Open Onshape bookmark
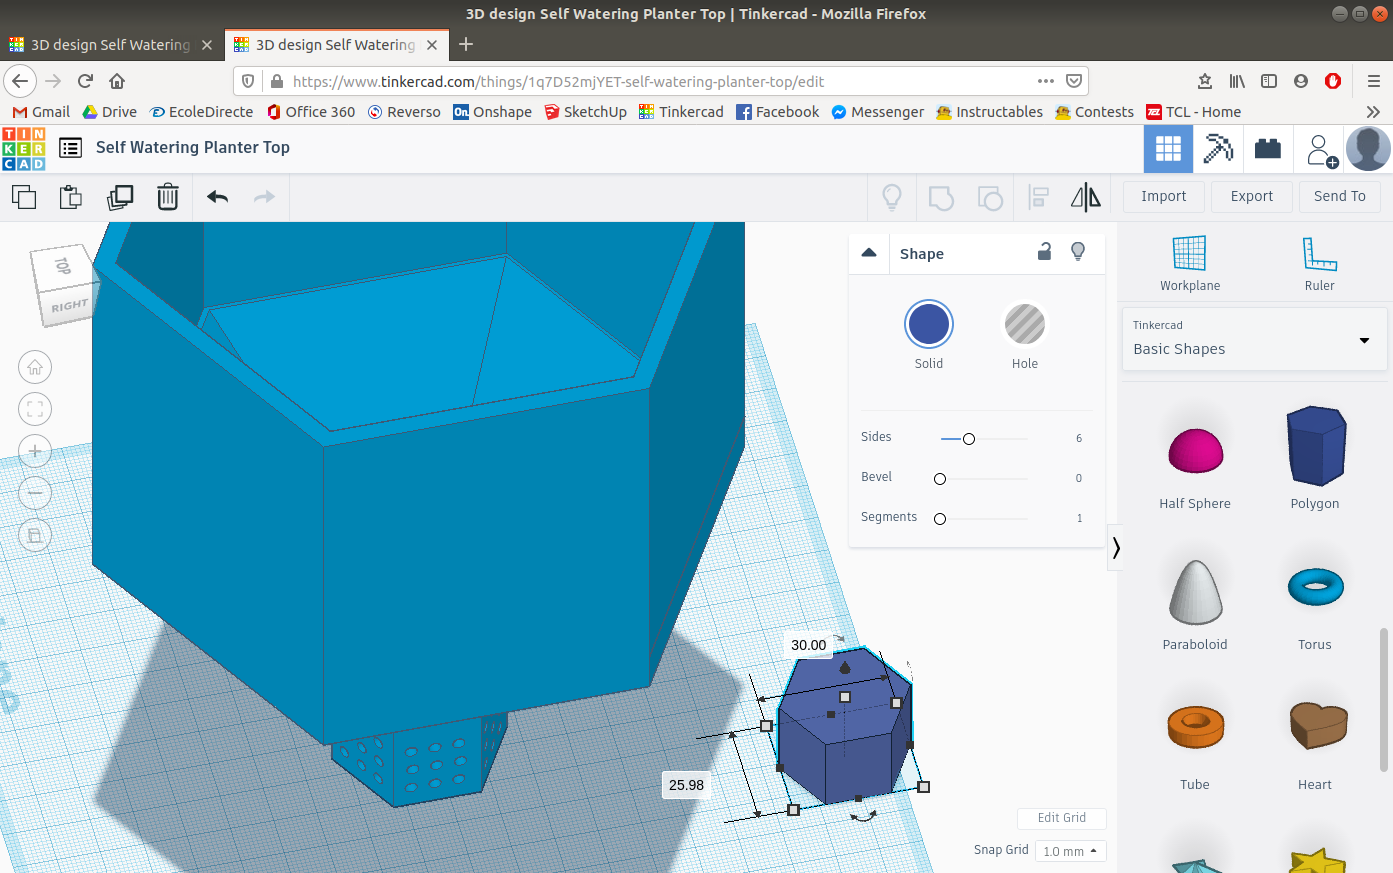 tap(492, 112)
